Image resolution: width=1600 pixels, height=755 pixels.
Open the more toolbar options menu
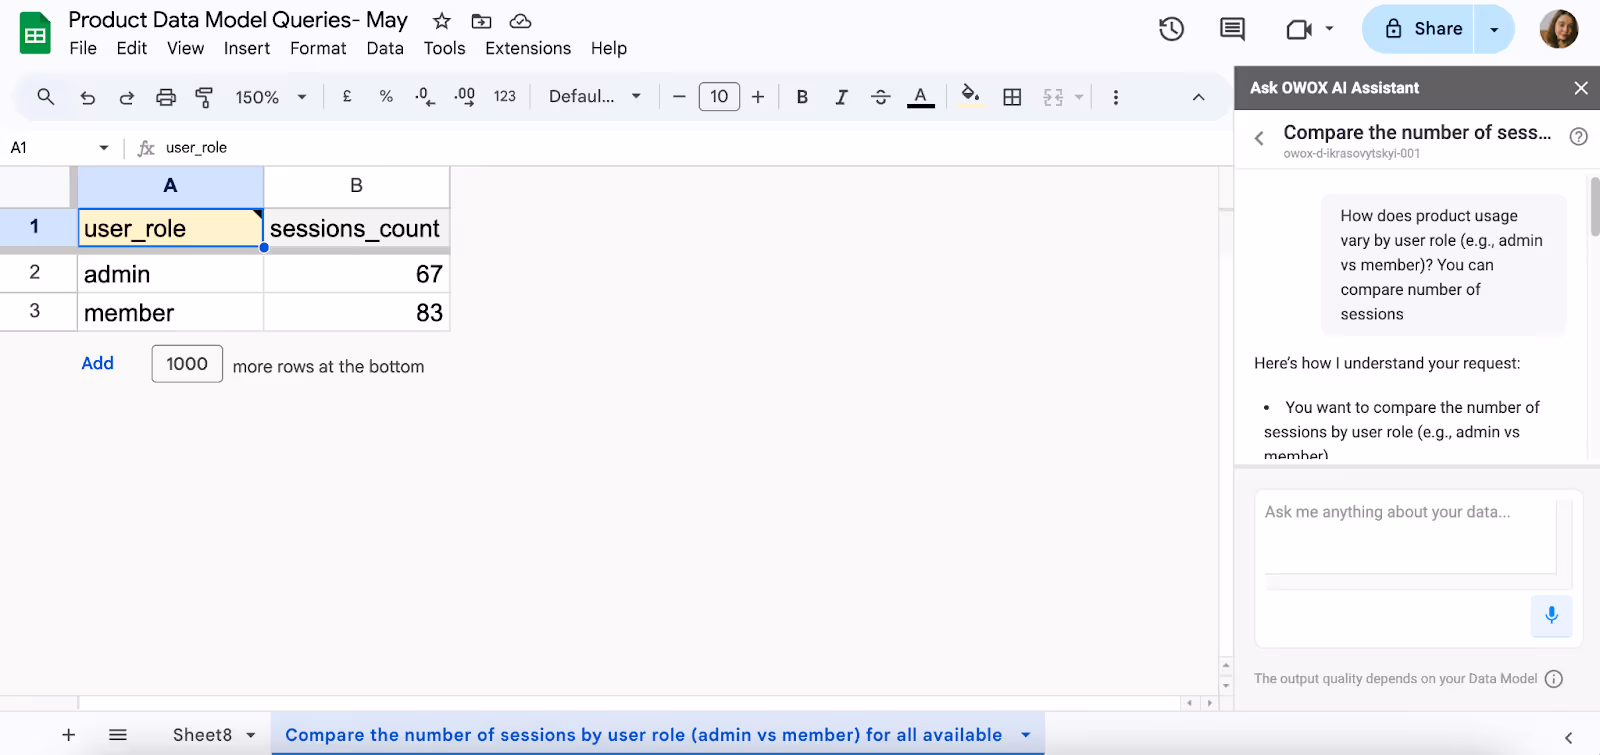click(1116, 97)
